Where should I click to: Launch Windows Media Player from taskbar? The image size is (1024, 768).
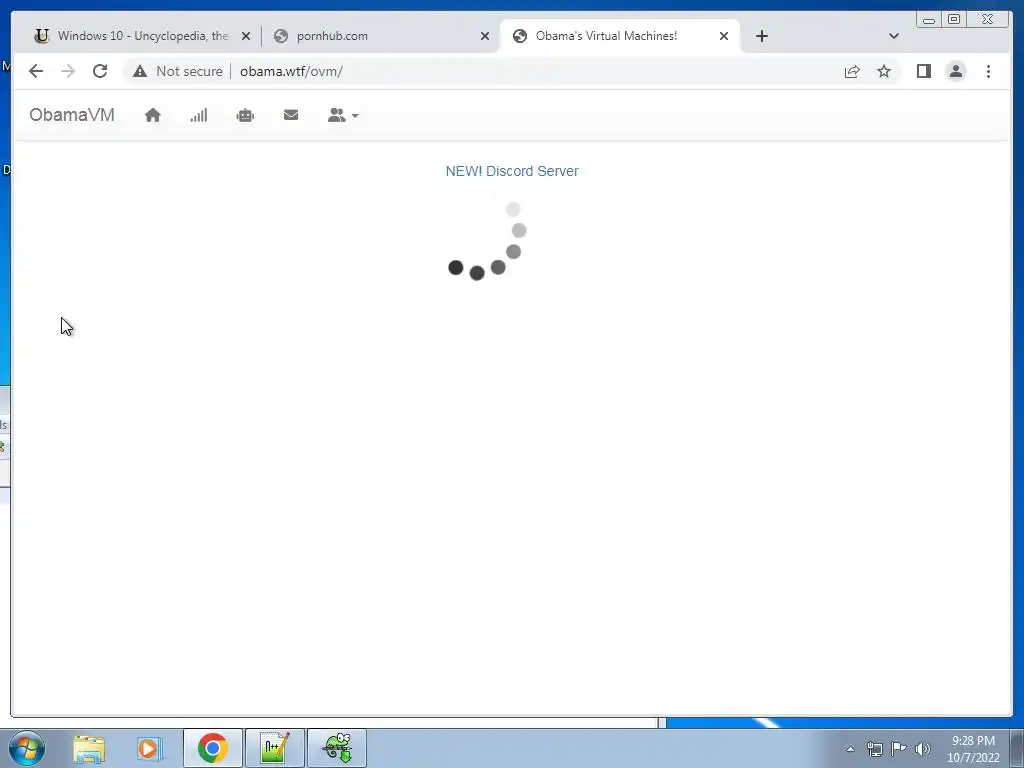coord(149,748)
